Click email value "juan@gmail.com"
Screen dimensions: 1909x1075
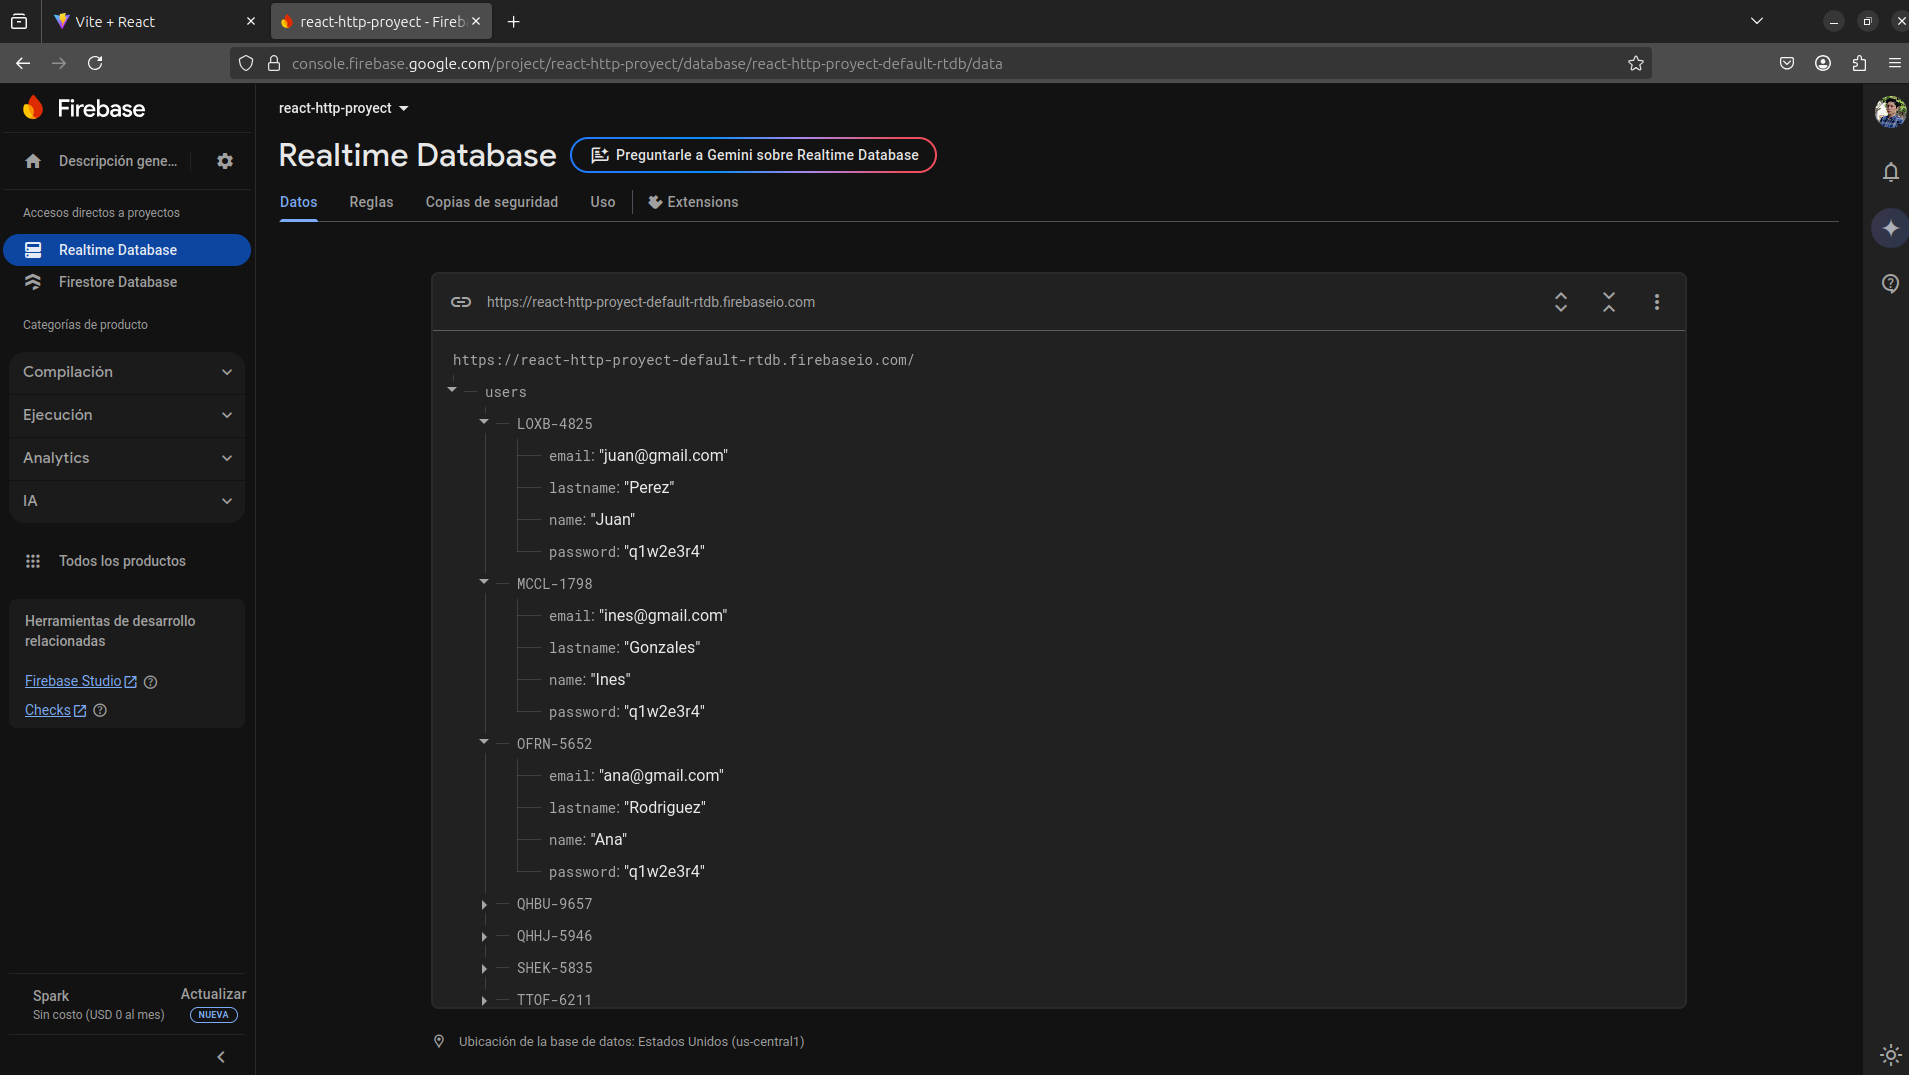[663, 456]
